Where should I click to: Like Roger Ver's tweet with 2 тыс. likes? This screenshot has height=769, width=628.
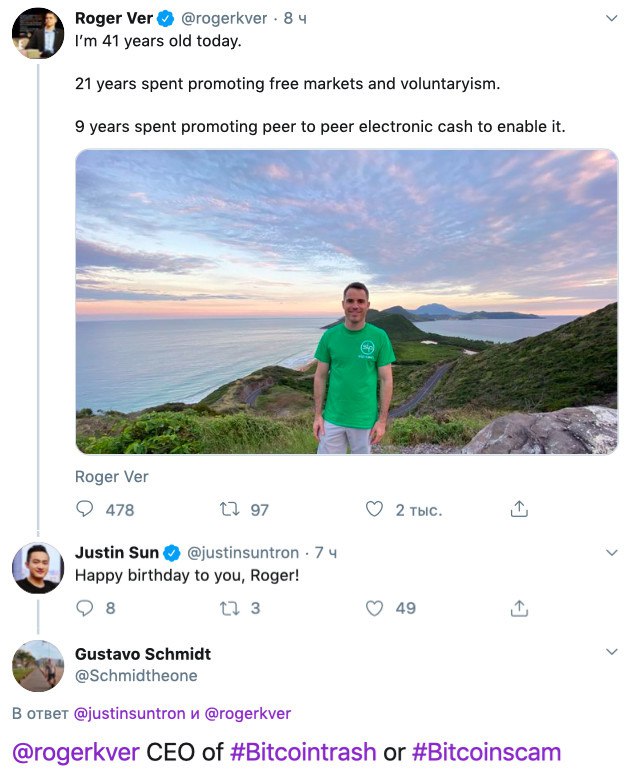click(374, 509)
